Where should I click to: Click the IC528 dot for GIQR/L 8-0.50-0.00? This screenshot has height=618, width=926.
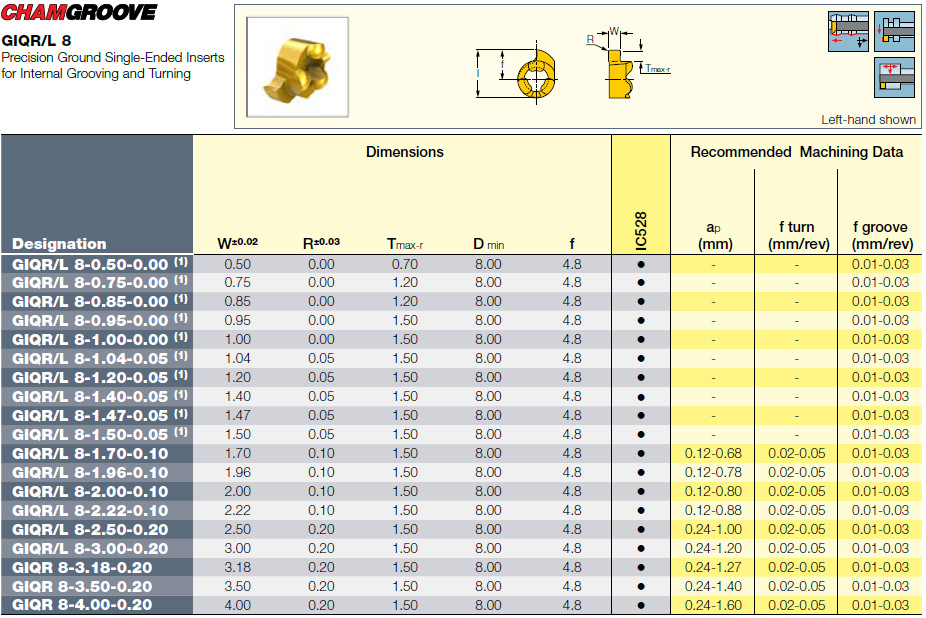click(640, 264)
